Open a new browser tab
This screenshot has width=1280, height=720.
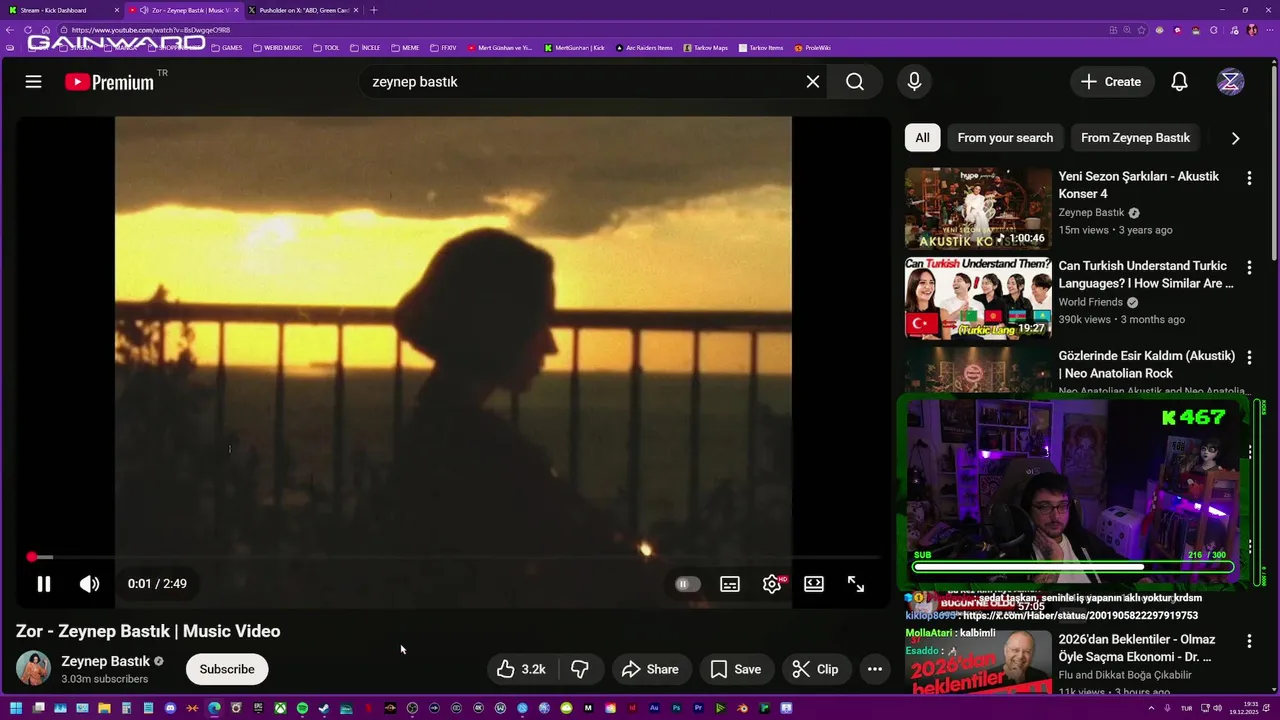(374, 10)
